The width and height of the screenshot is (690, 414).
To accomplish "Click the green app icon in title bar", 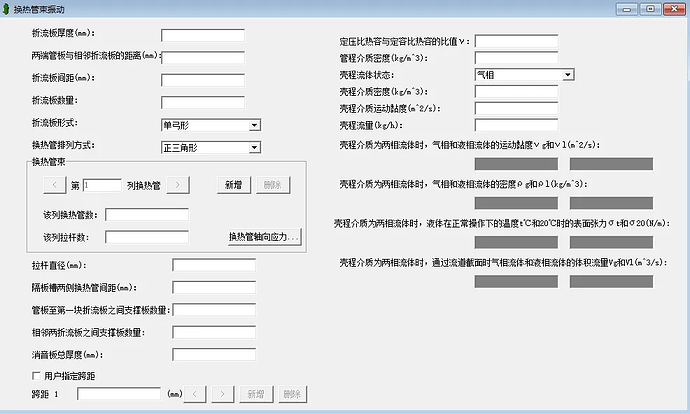I will click(x=6, y=9).
